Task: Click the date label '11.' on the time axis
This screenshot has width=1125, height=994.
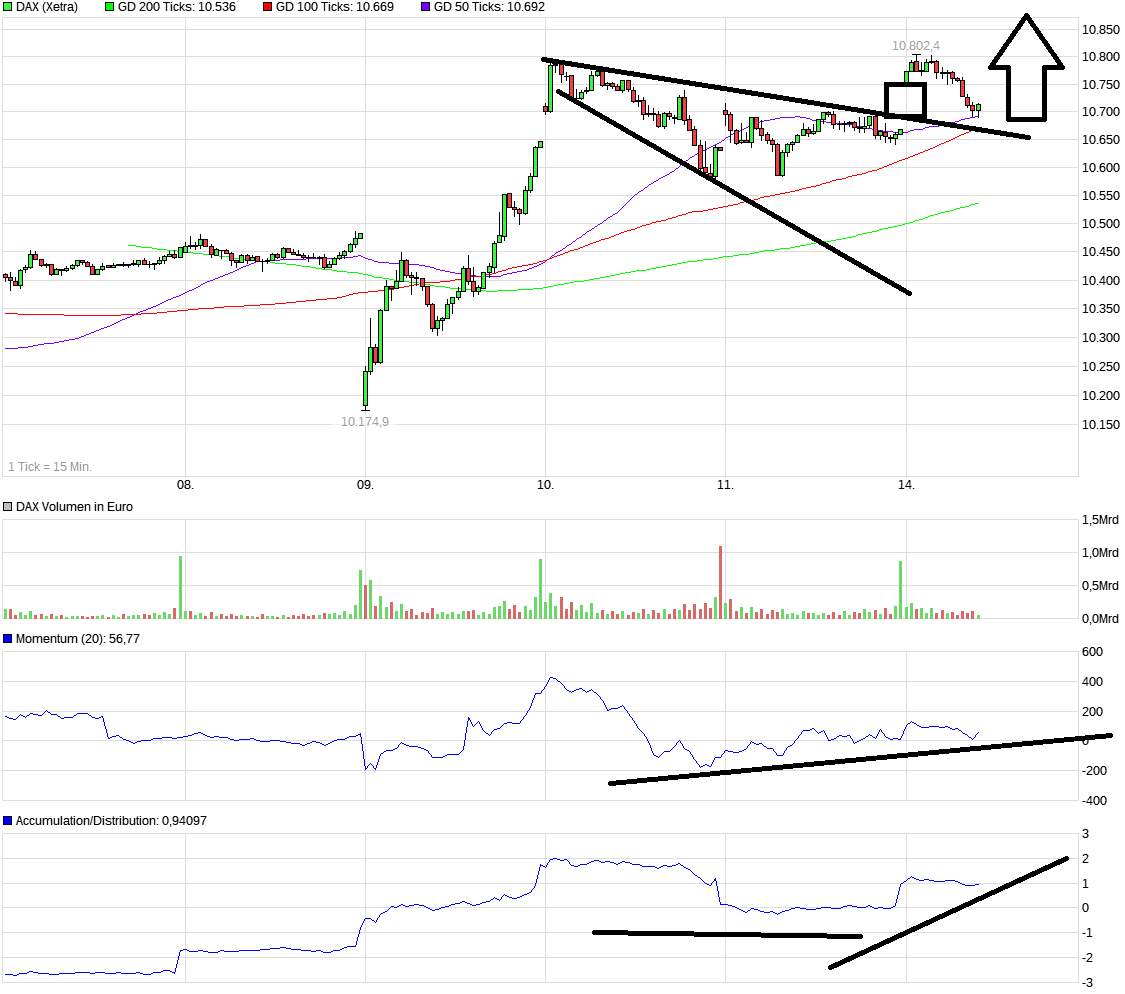Action: pyautogui.click(x=725, y=485)
